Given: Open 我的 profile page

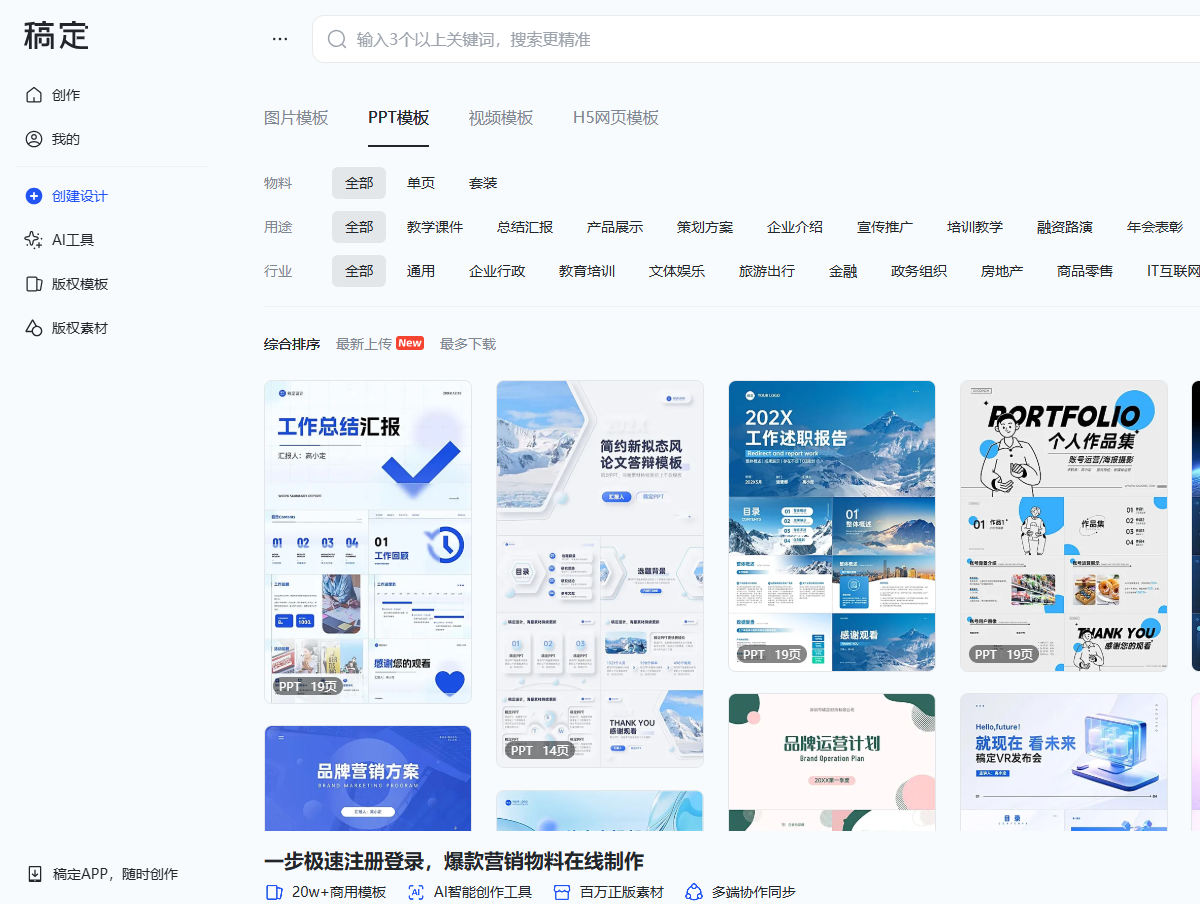Looking at the screenshot, I should pyautogui.click(x=66, y=139).
